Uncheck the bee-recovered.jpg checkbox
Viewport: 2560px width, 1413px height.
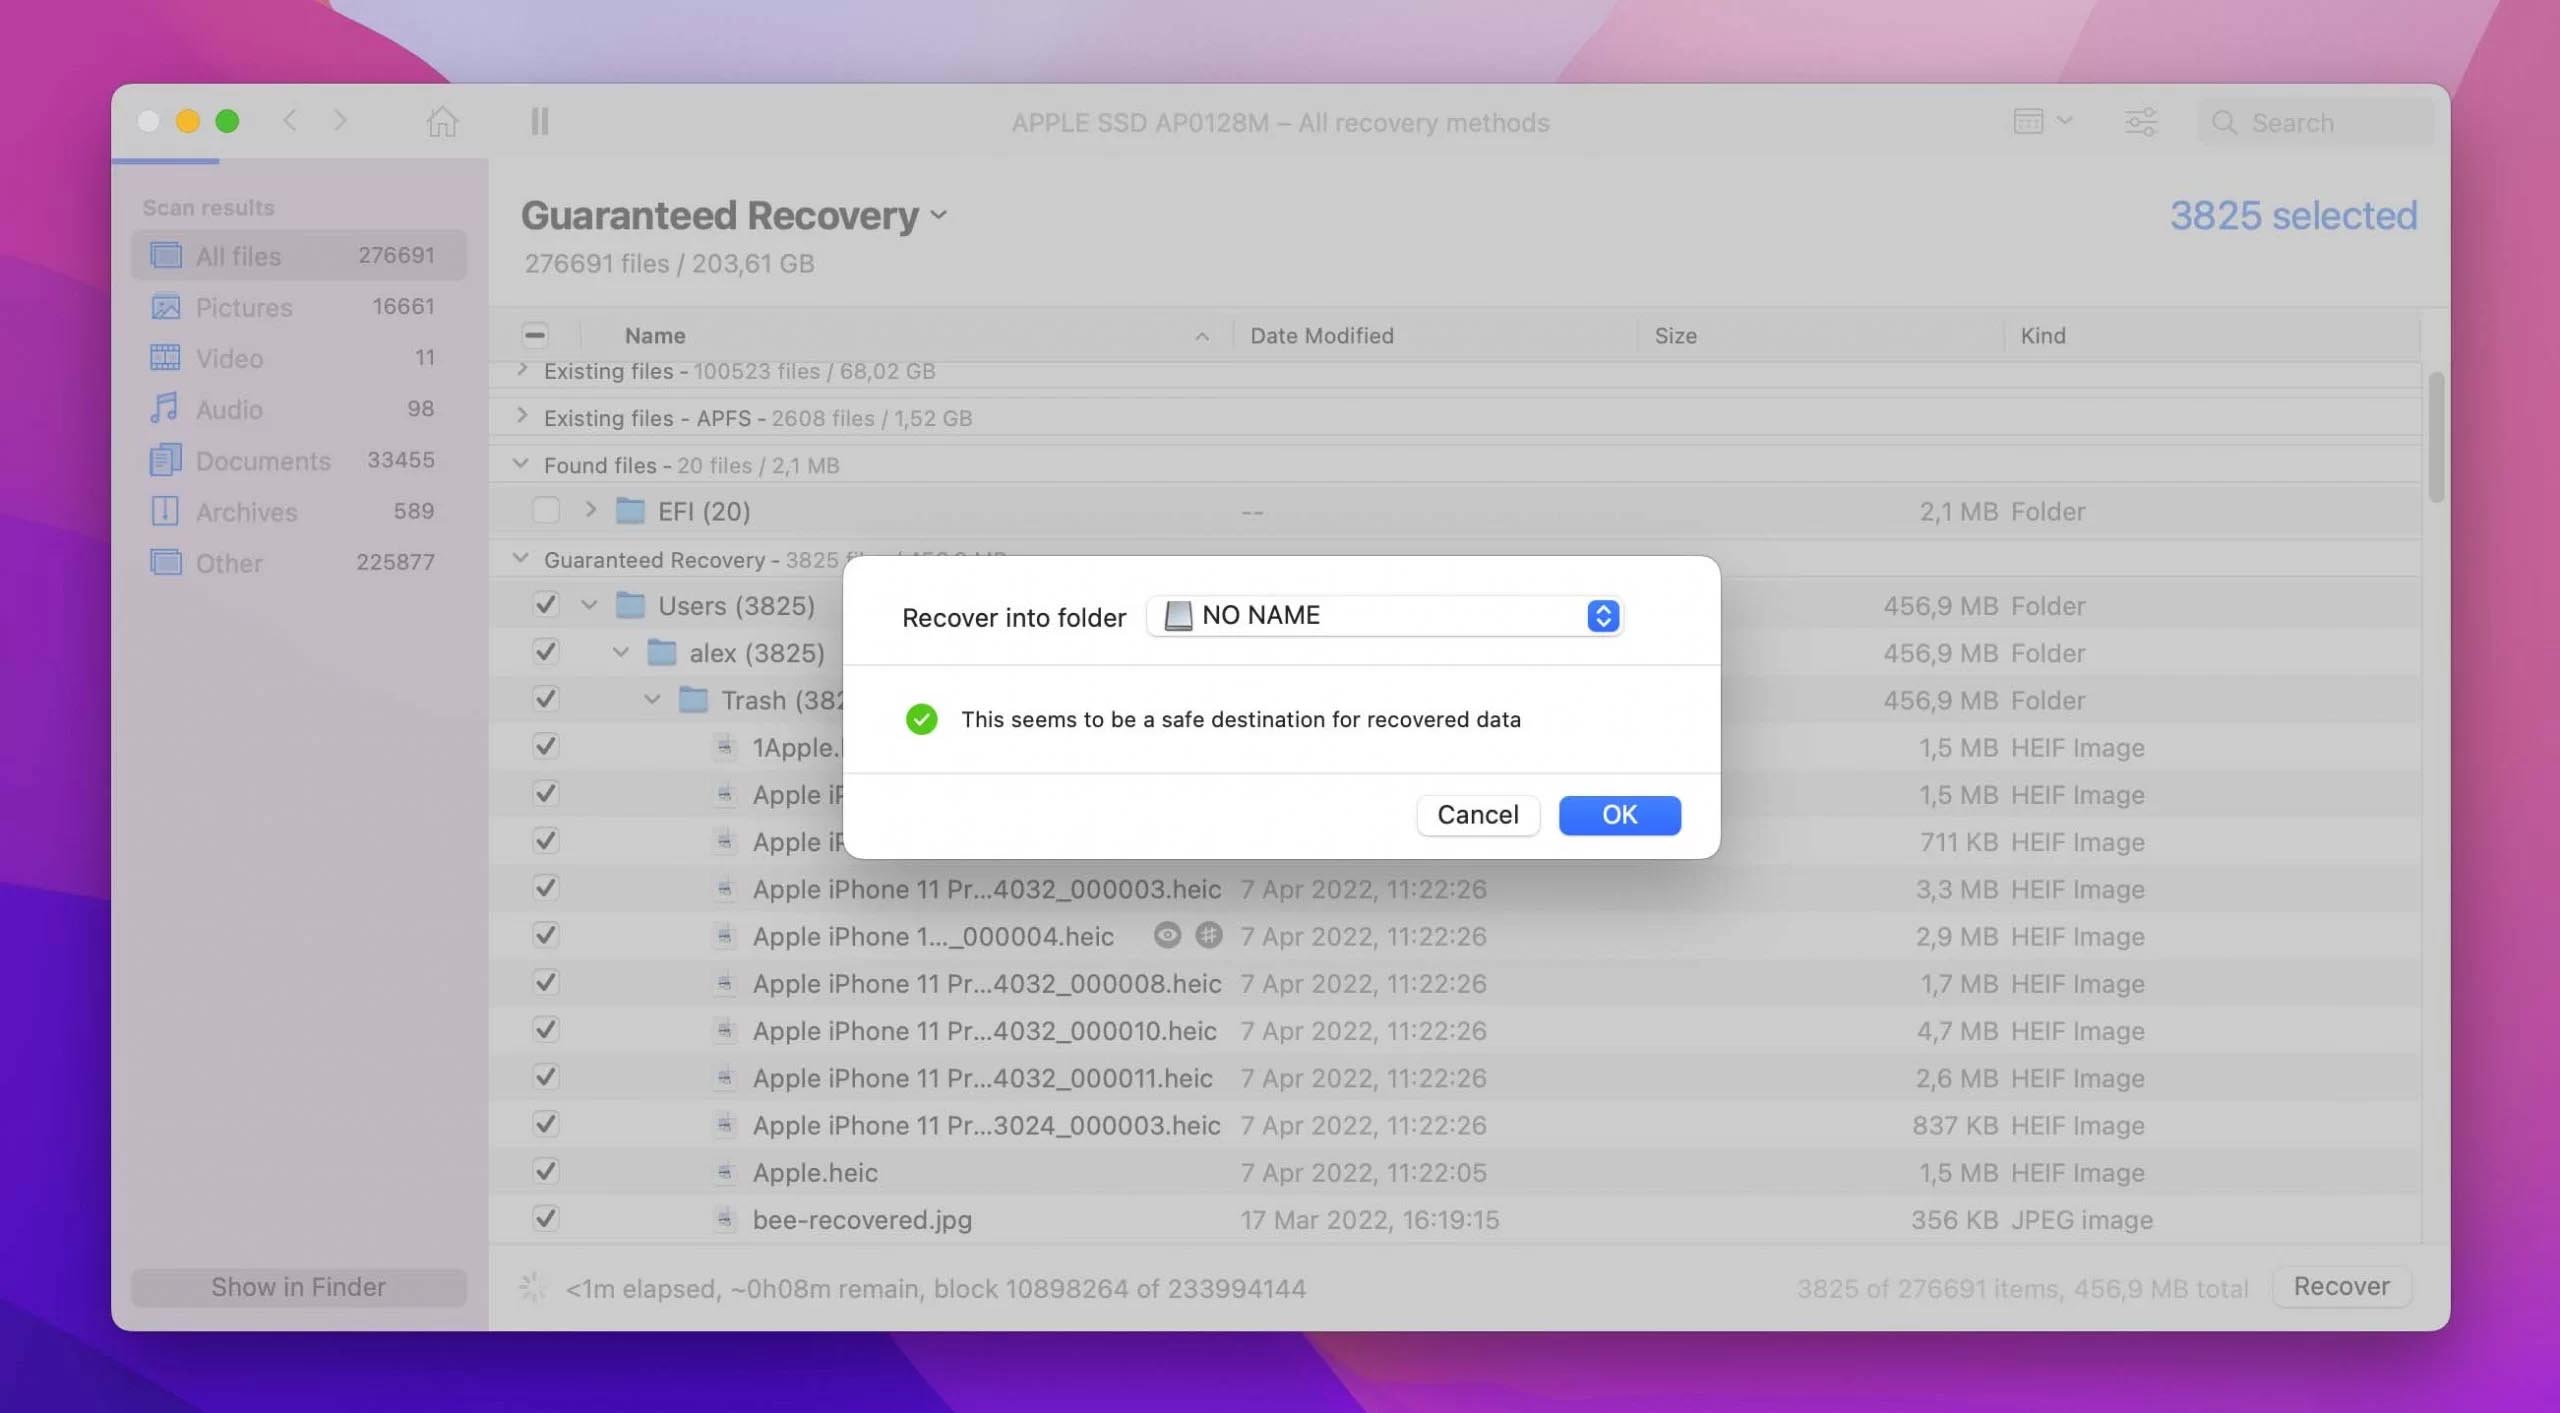[x=546, y=1219]
